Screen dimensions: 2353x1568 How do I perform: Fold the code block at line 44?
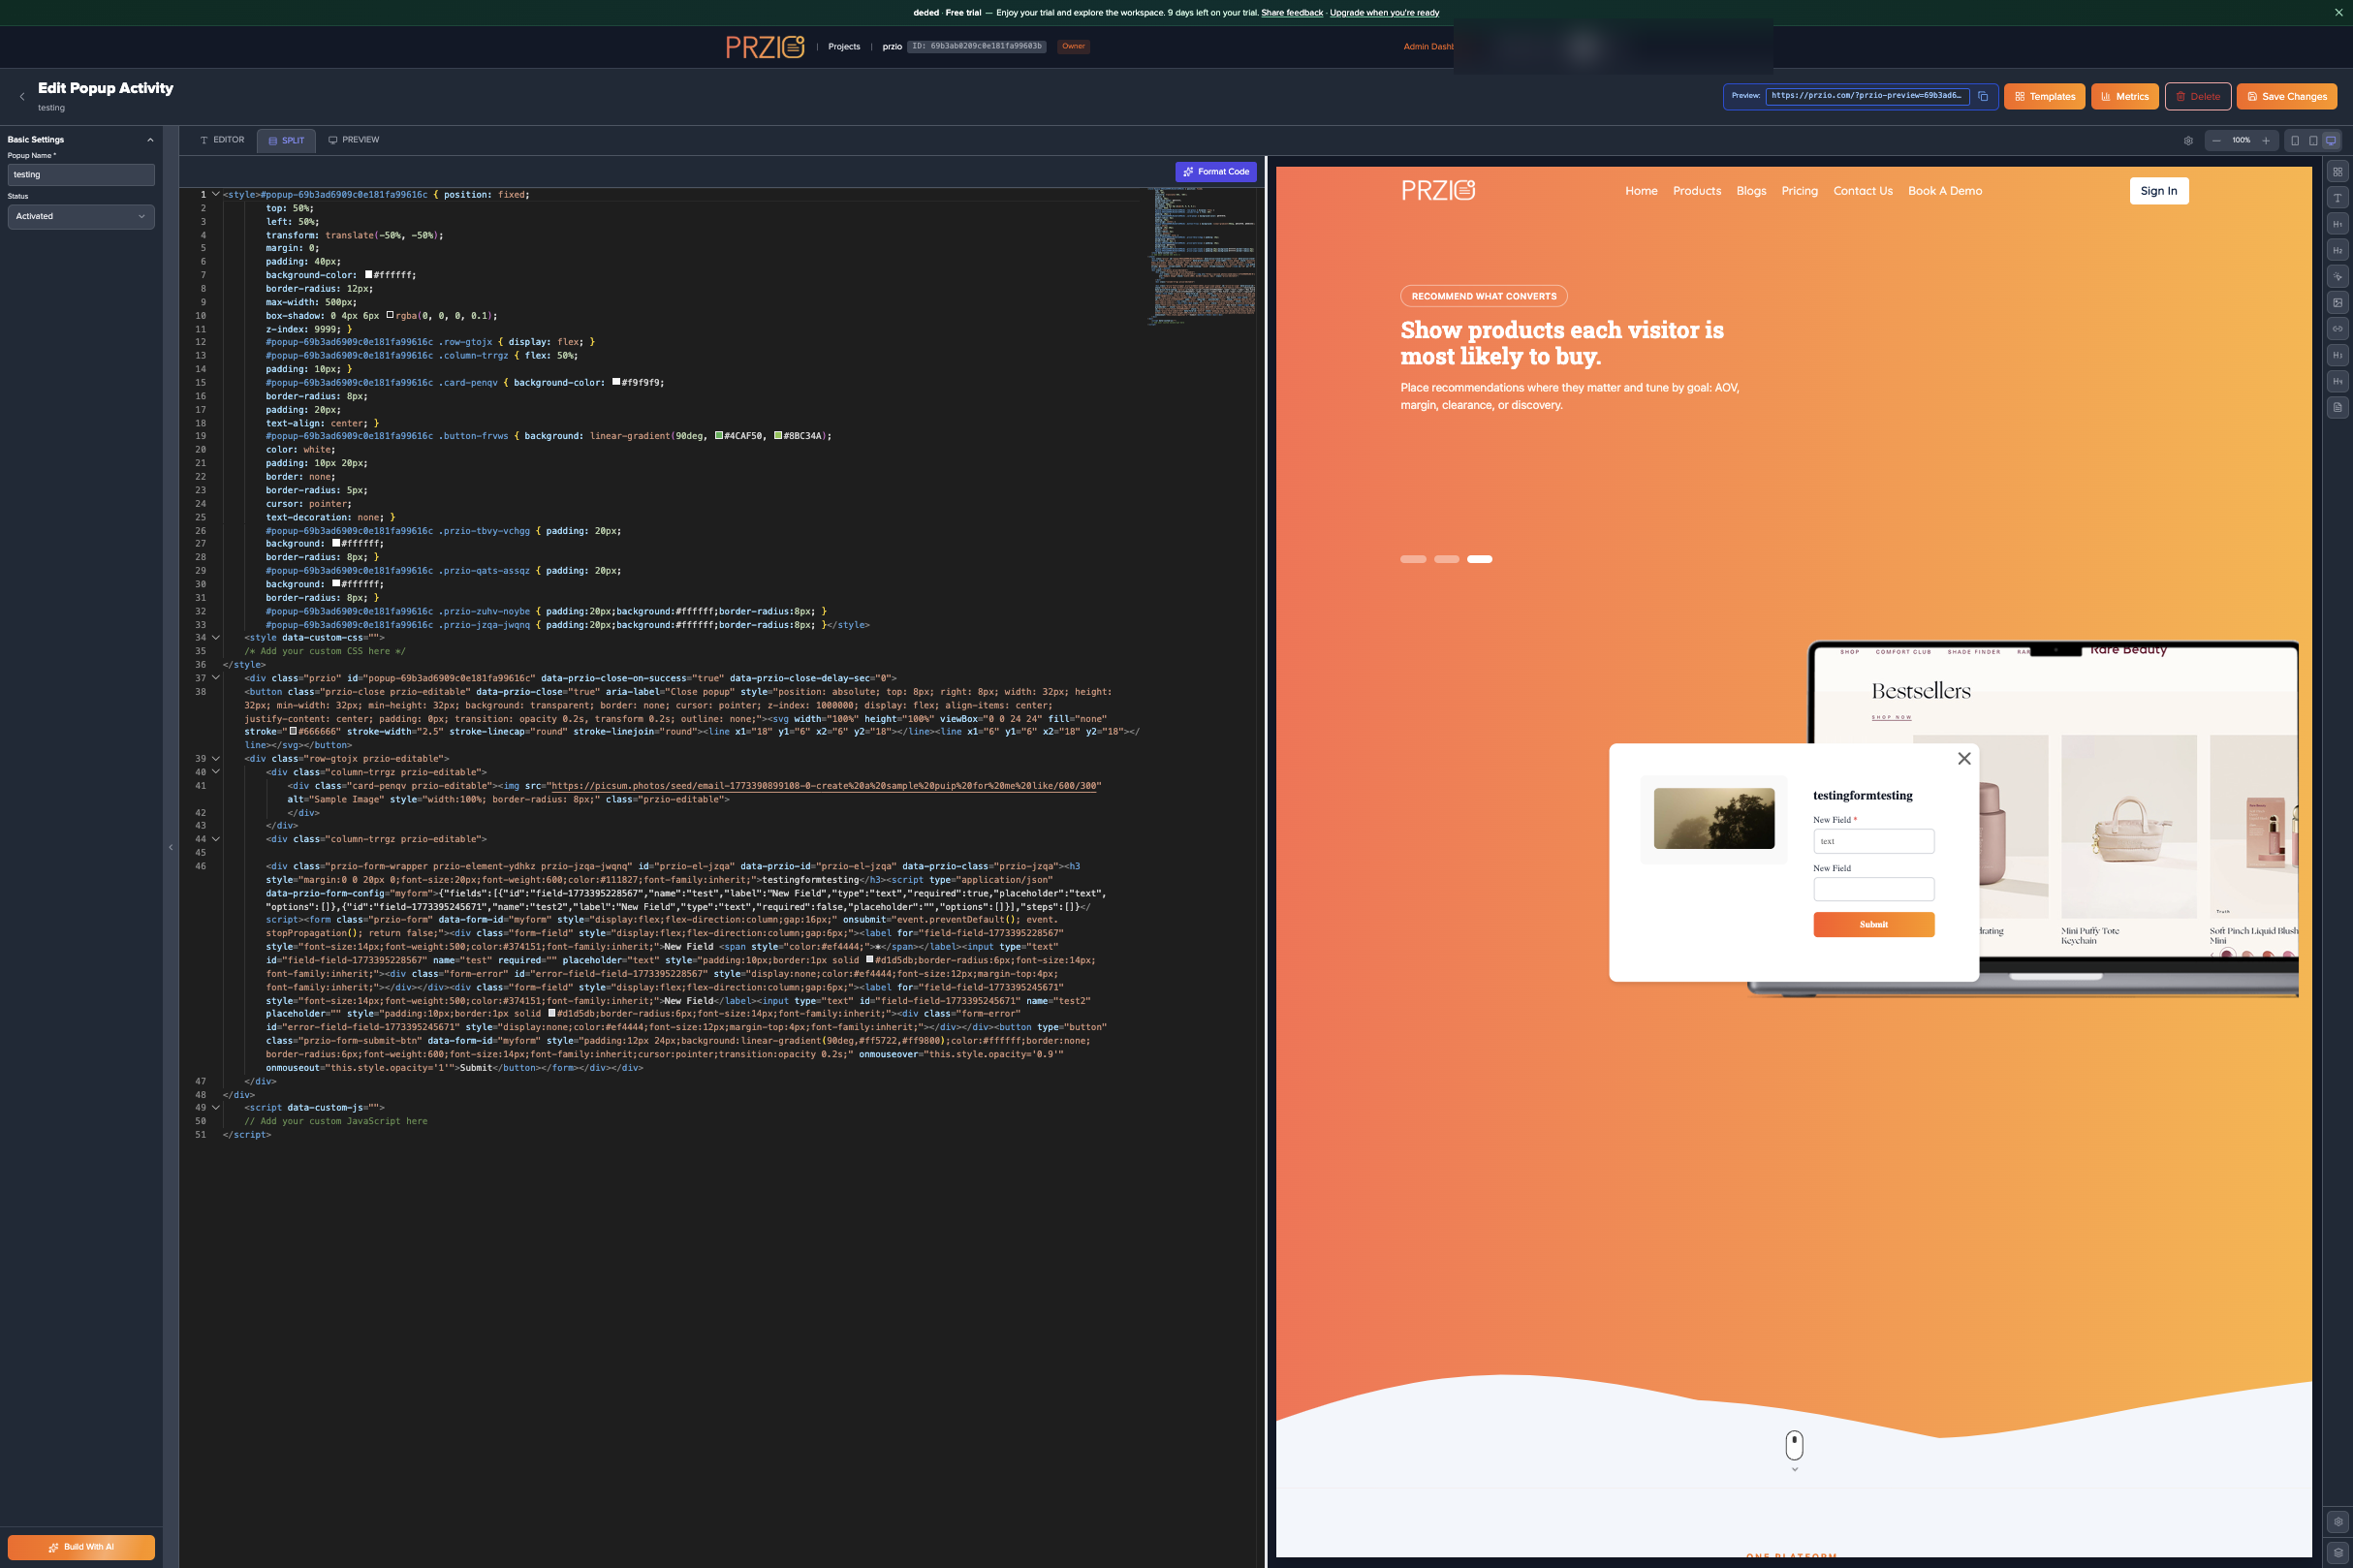point(215,839)
